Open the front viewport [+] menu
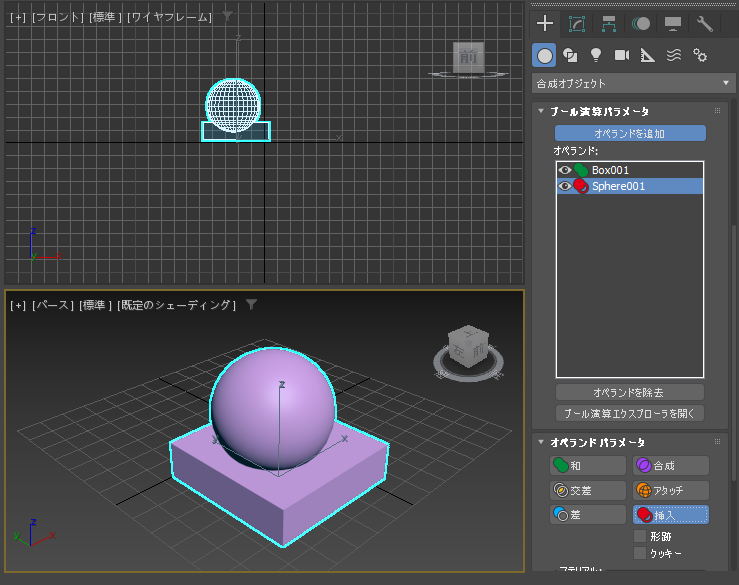Screen dimensions: 739x585 [18, 17]
